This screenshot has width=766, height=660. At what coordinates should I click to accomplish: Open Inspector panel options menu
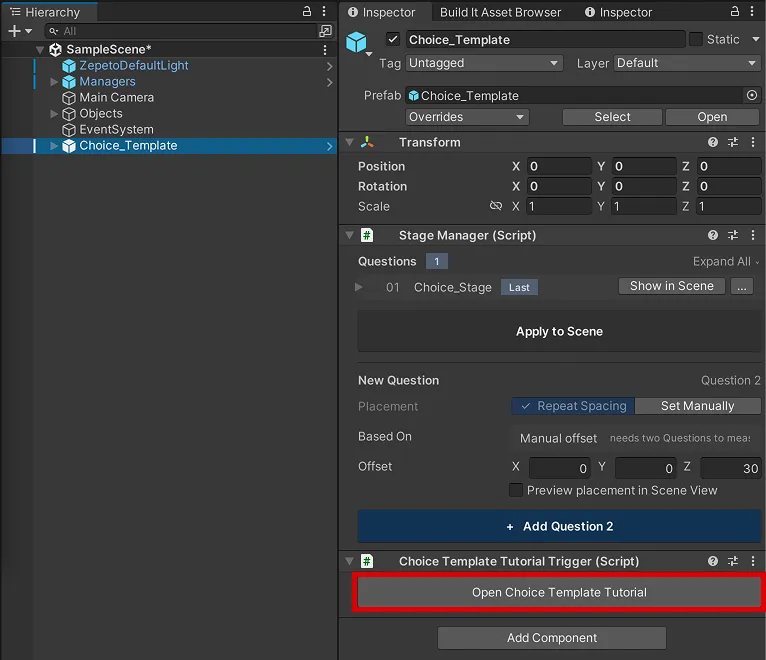(752, 11)
